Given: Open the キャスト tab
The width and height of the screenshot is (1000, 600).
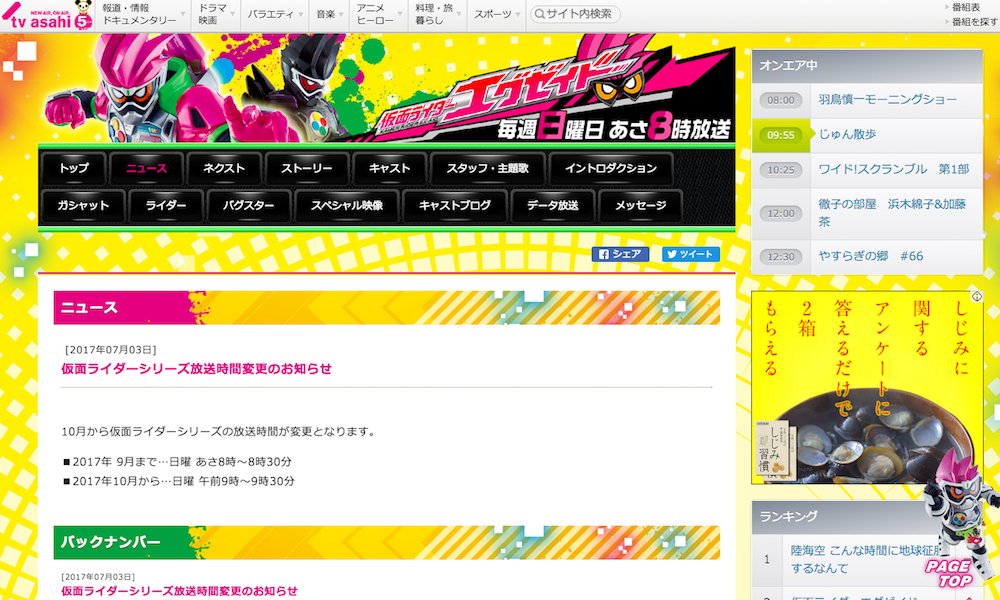Looking at the screenshot, I should 389,168.
